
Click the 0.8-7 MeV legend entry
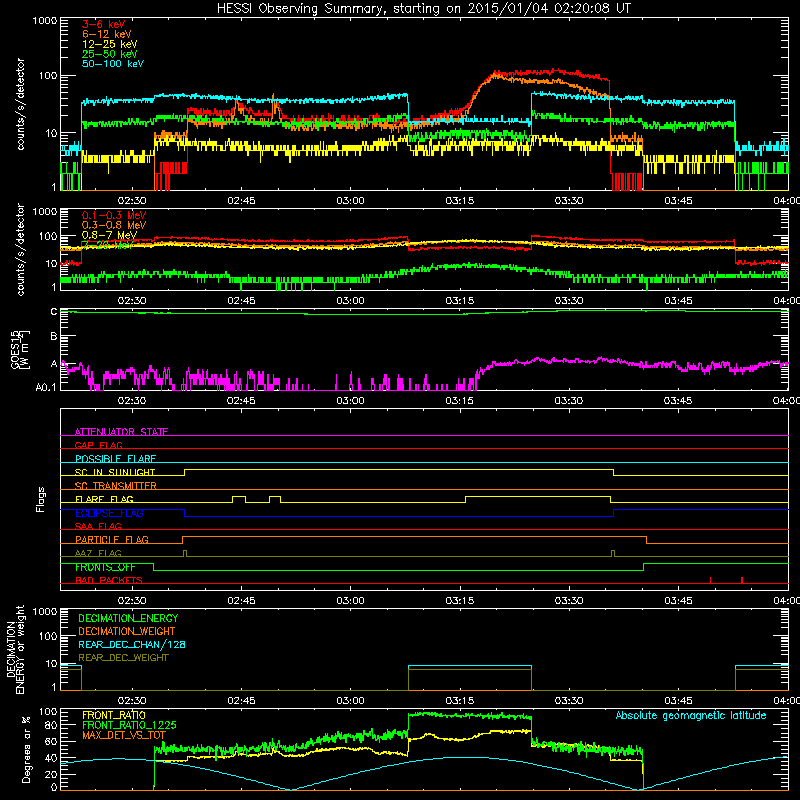pos(109,235)
